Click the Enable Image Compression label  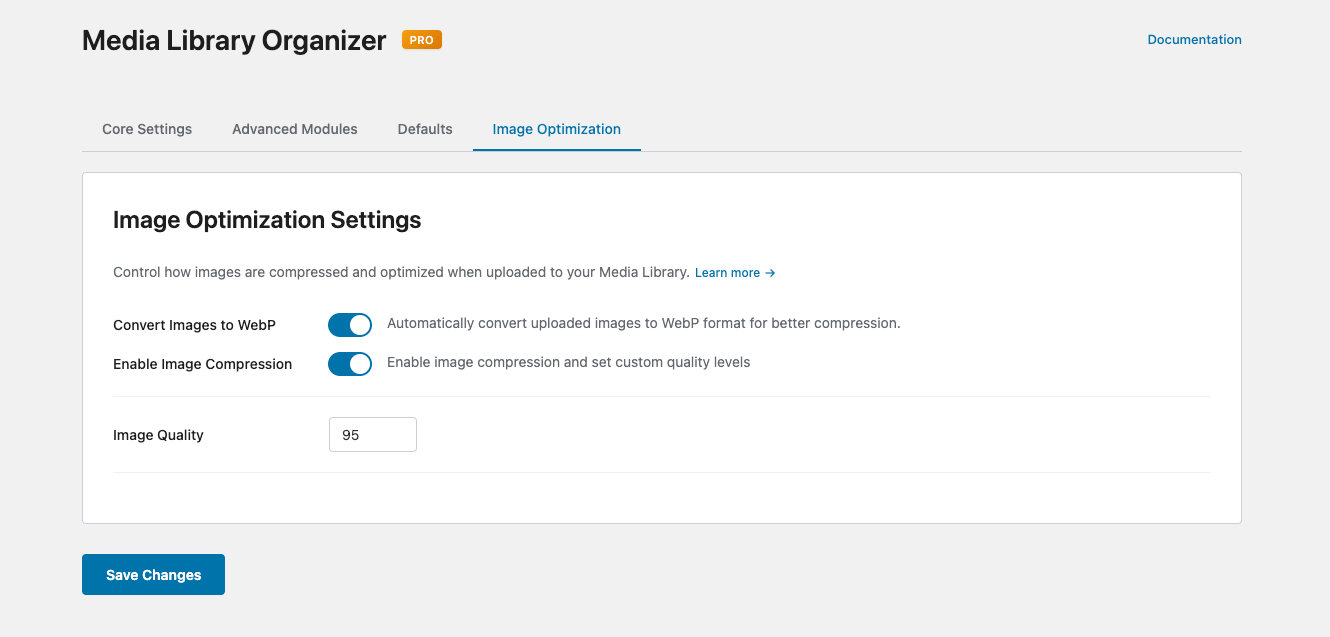coord(202,364)
